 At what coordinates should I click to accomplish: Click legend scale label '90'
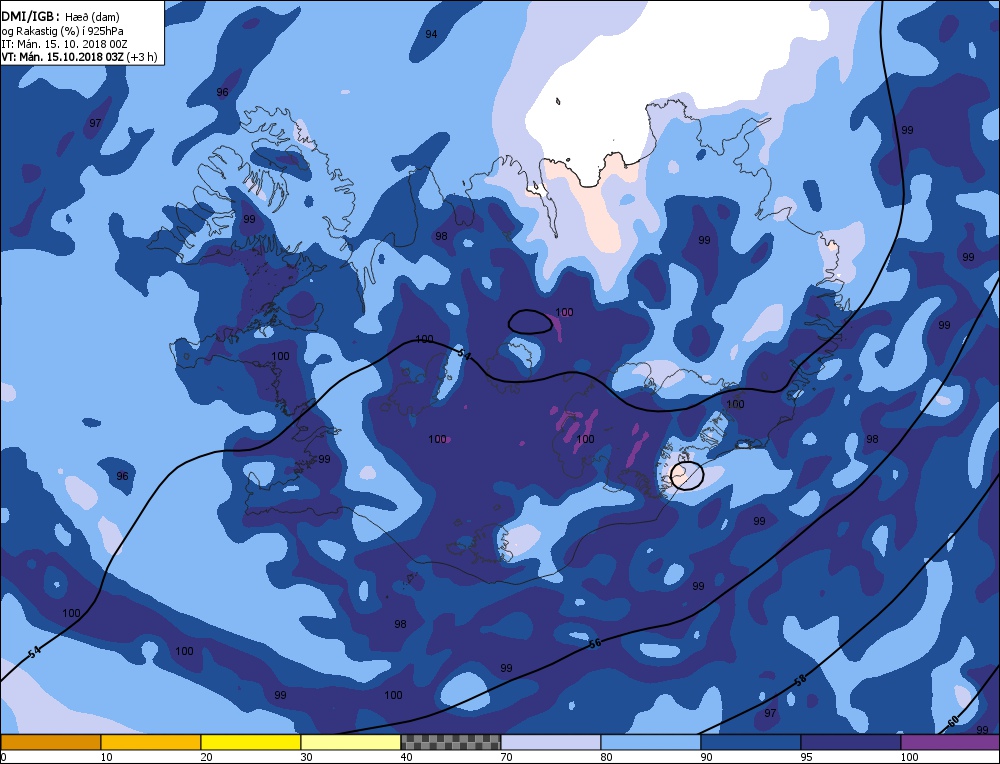(x=706, y=757)
